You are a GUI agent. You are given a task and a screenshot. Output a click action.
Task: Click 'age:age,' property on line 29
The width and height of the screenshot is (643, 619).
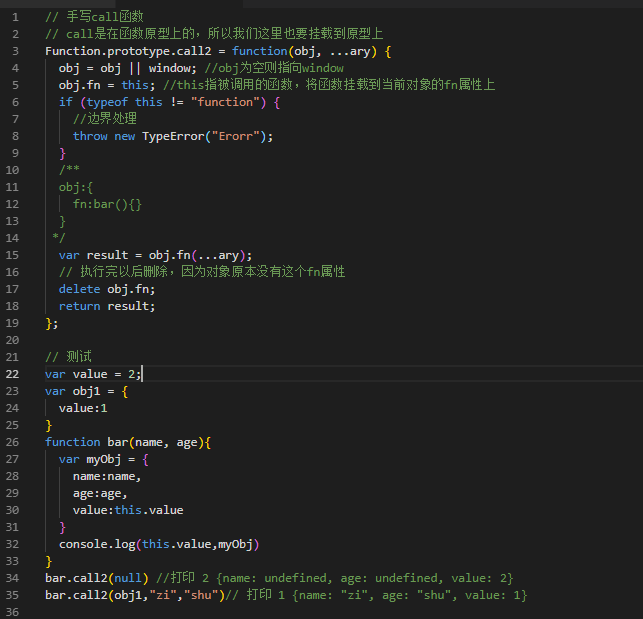tap(100, 493)
